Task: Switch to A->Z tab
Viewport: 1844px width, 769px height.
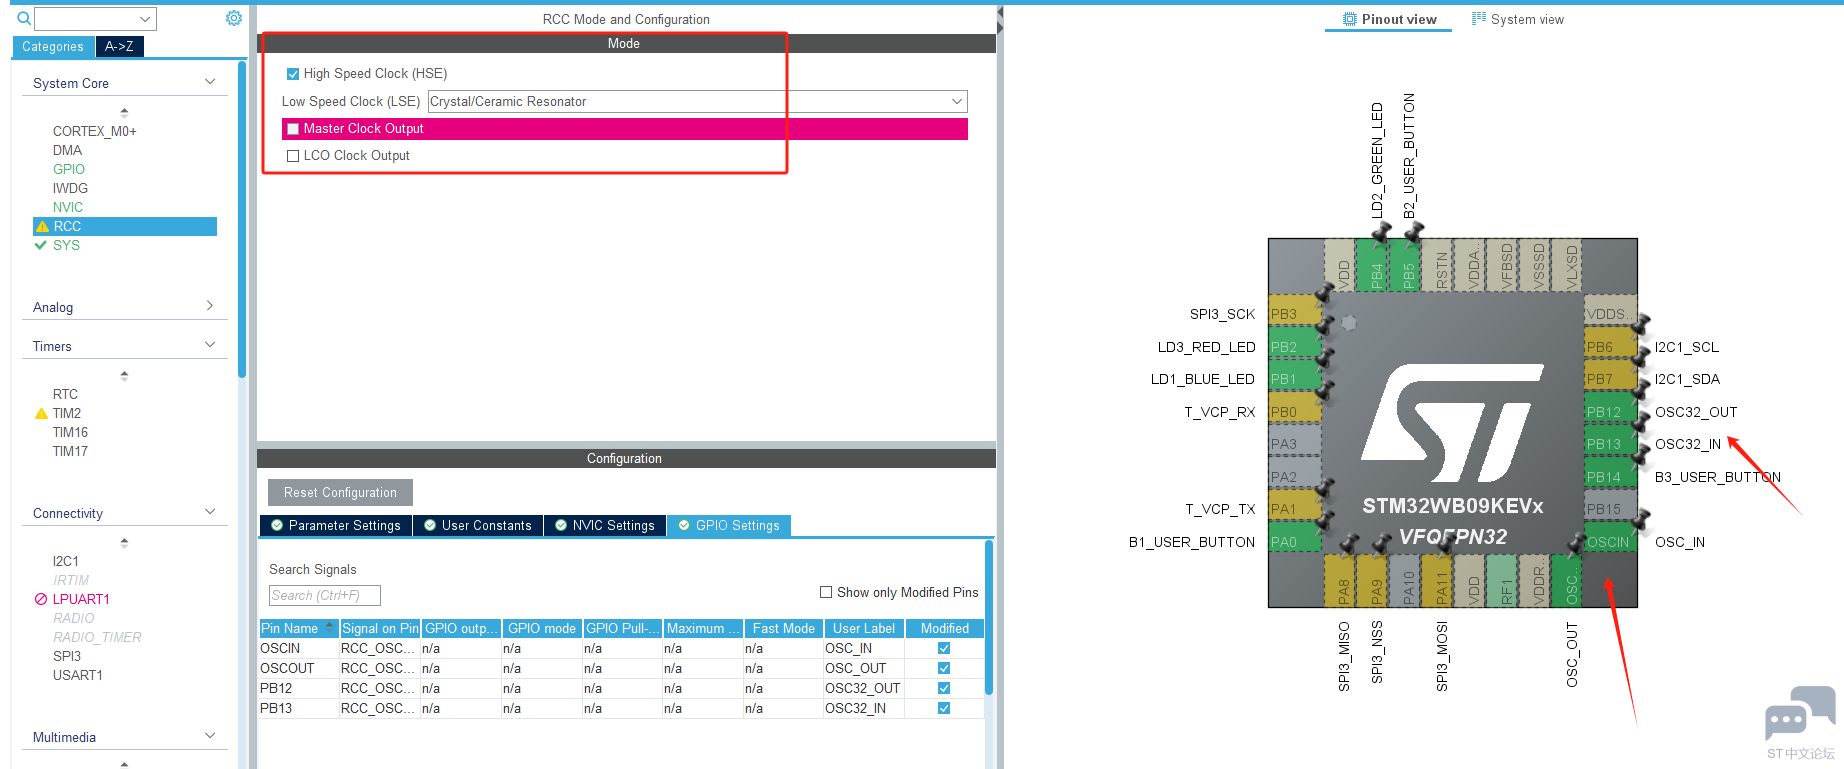Action: coord(120,47)
